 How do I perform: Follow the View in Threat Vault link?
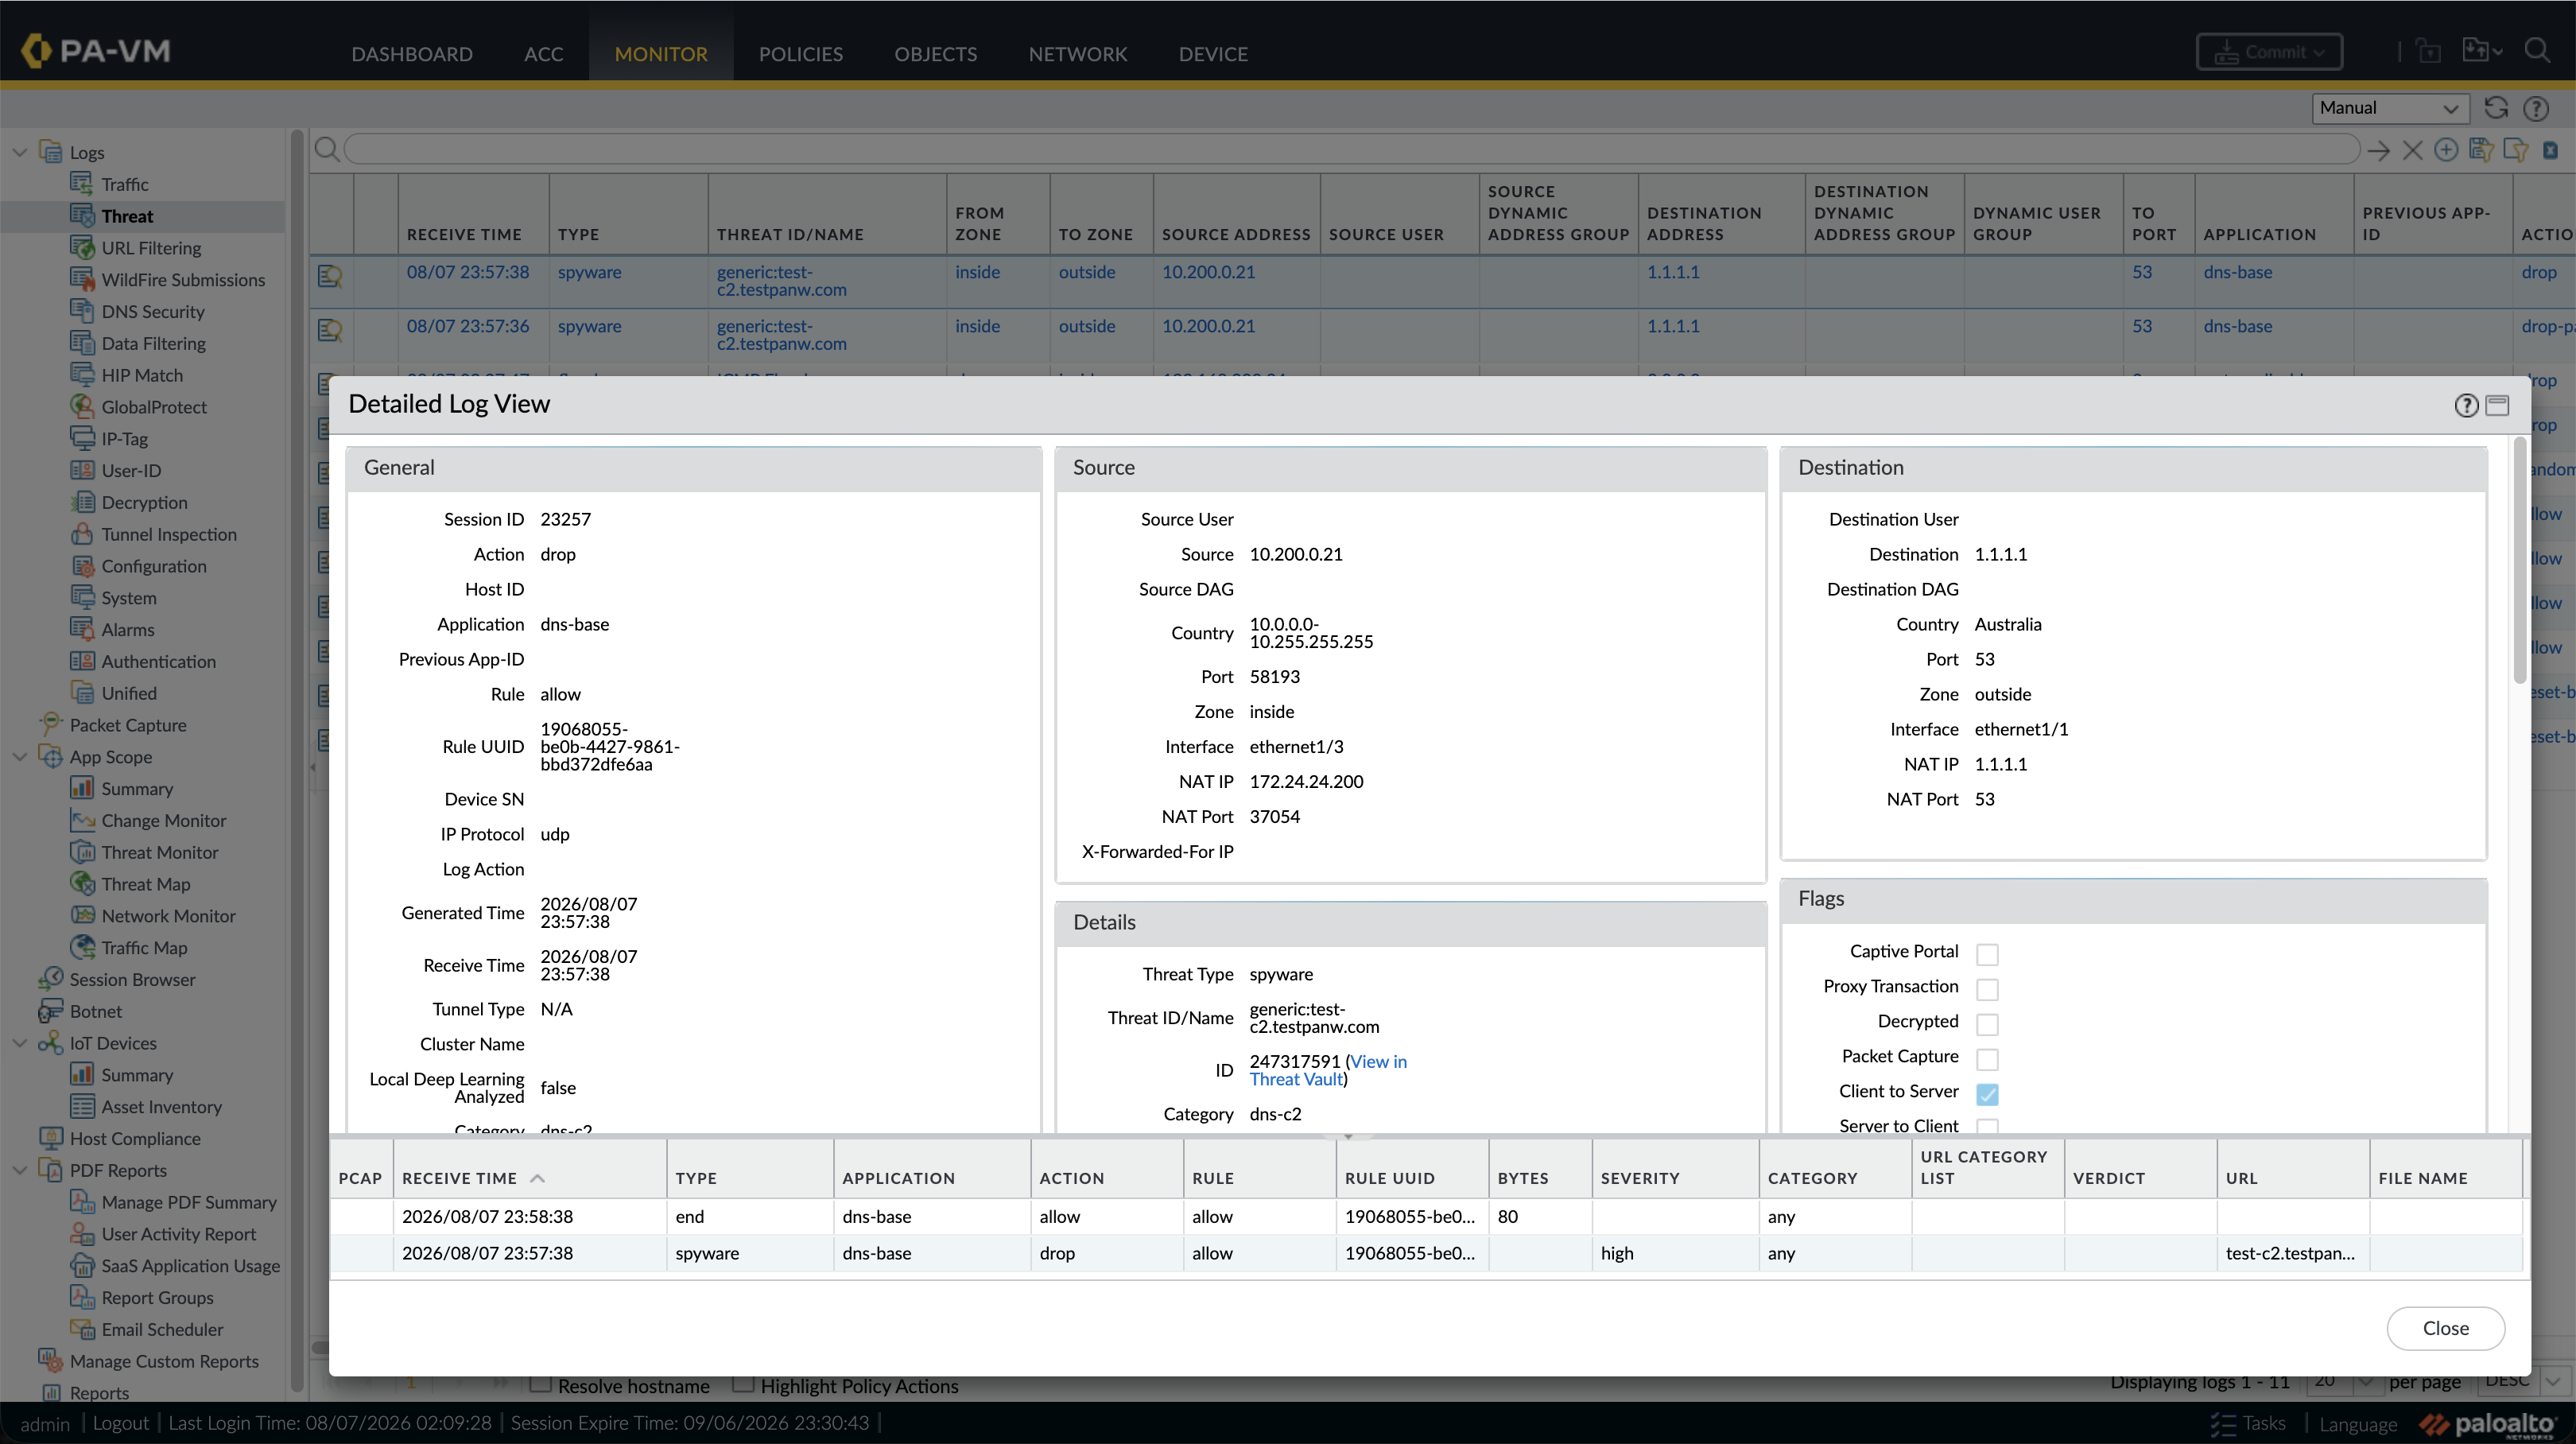click(1328, 1070)
